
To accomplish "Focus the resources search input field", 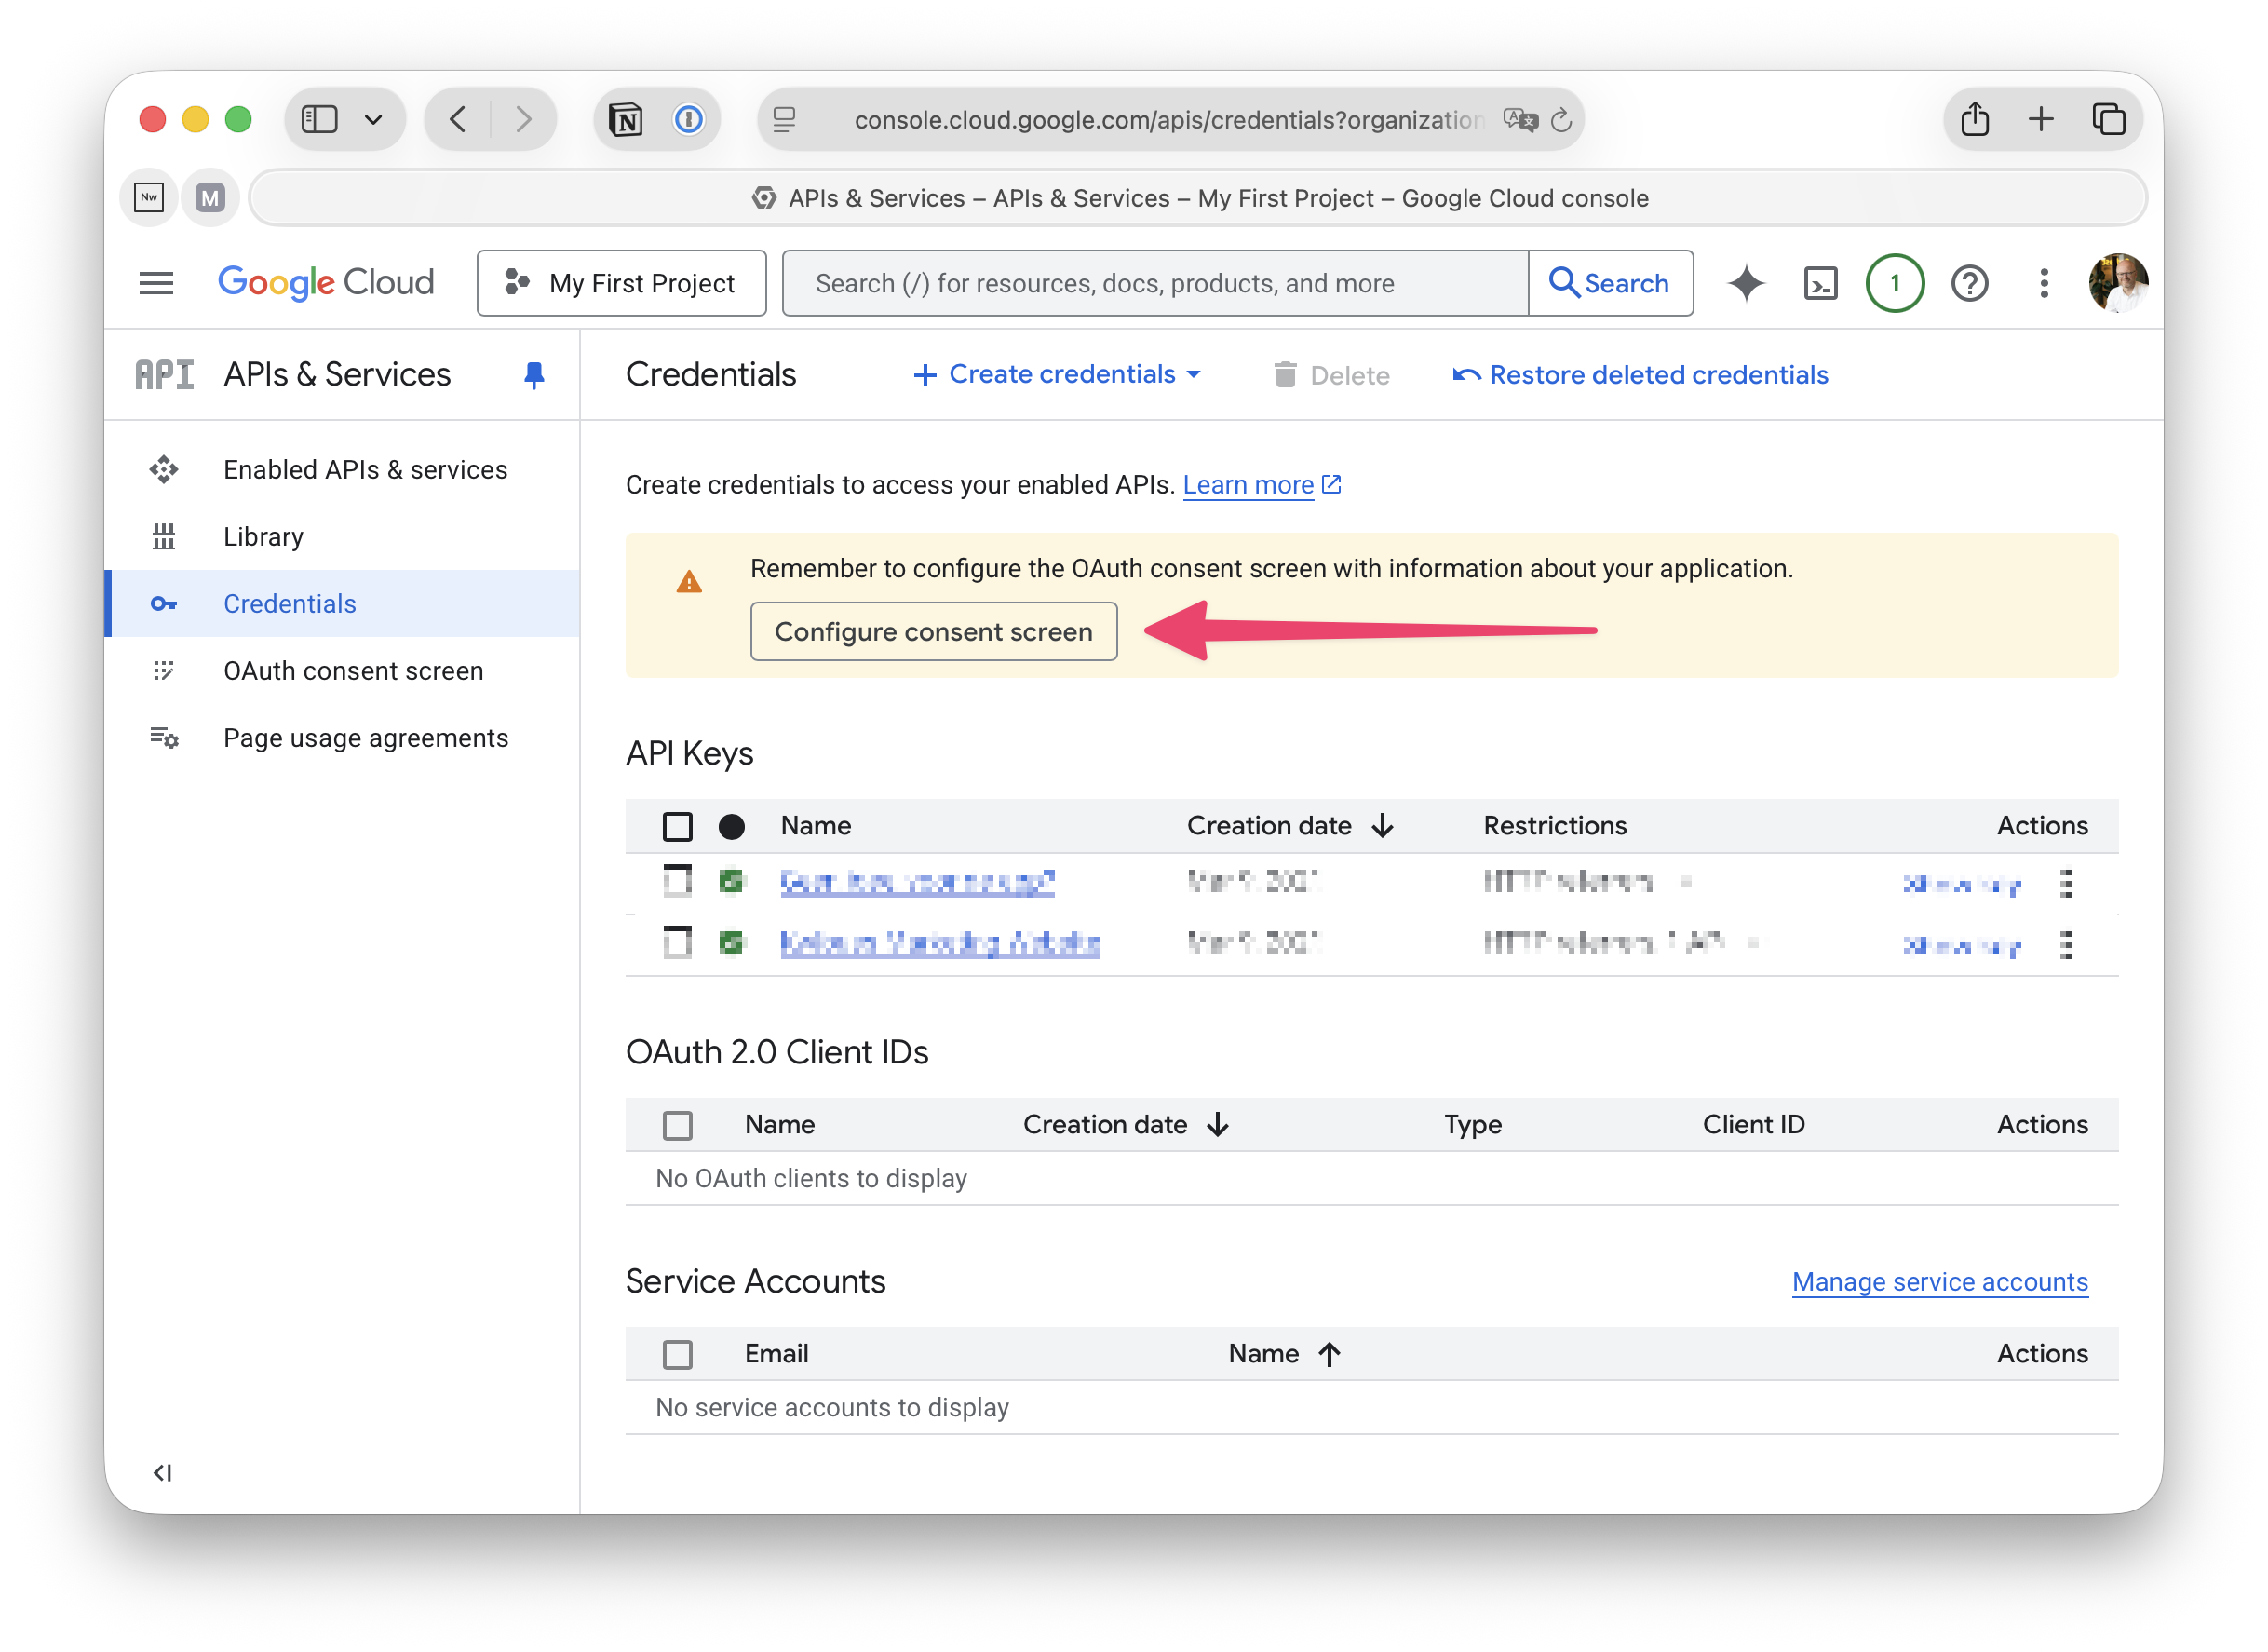I will coord(1155,283).
